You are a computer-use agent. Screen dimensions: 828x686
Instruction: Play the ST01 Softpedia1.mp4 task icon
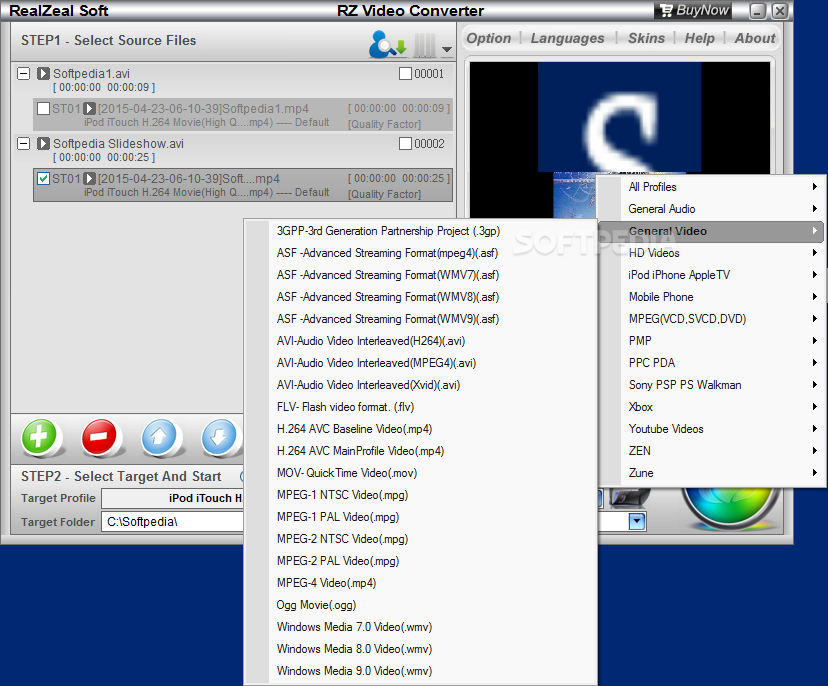pyautogui.click(x=89, y=109)
